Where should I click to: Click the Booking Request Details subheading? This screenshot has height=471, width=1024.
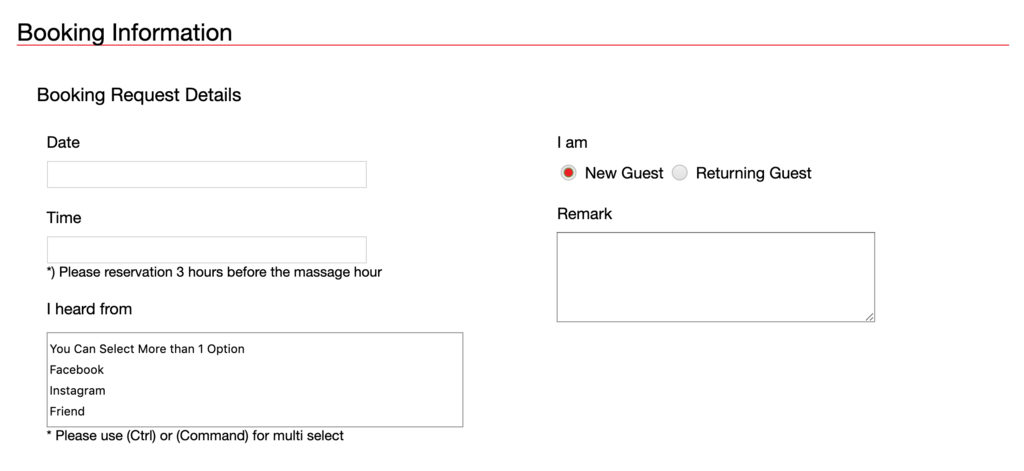139,95
